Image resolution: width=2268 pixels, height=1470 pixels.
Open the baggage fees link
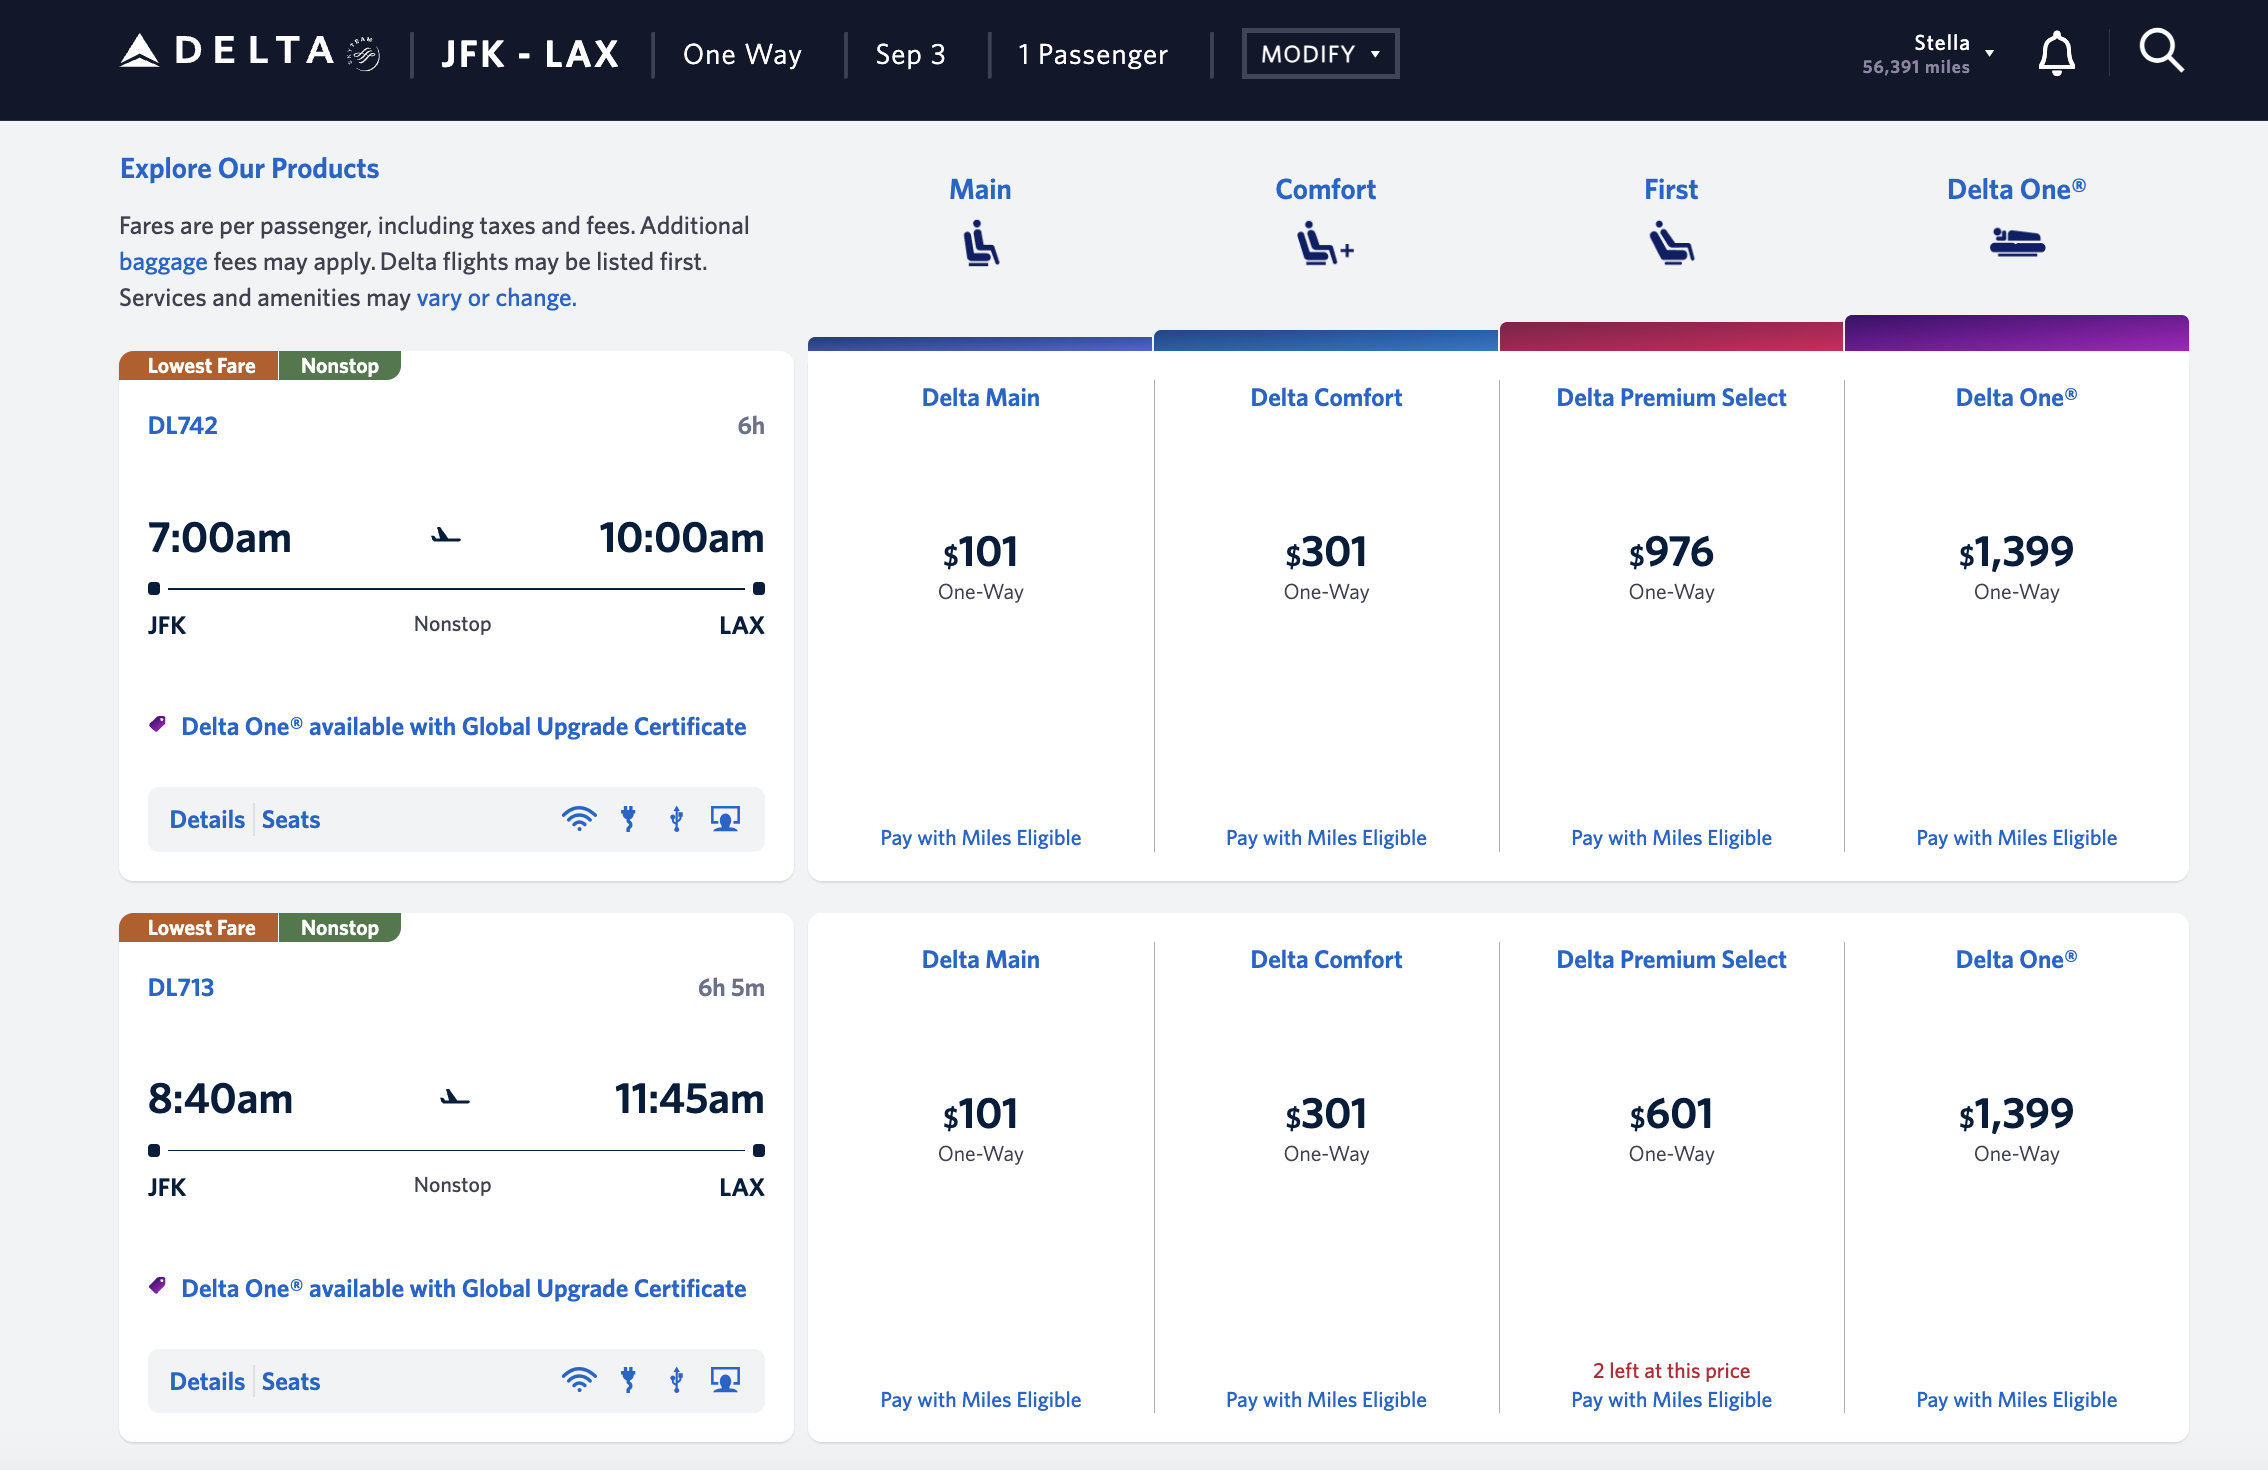click(x=163, y=262)
